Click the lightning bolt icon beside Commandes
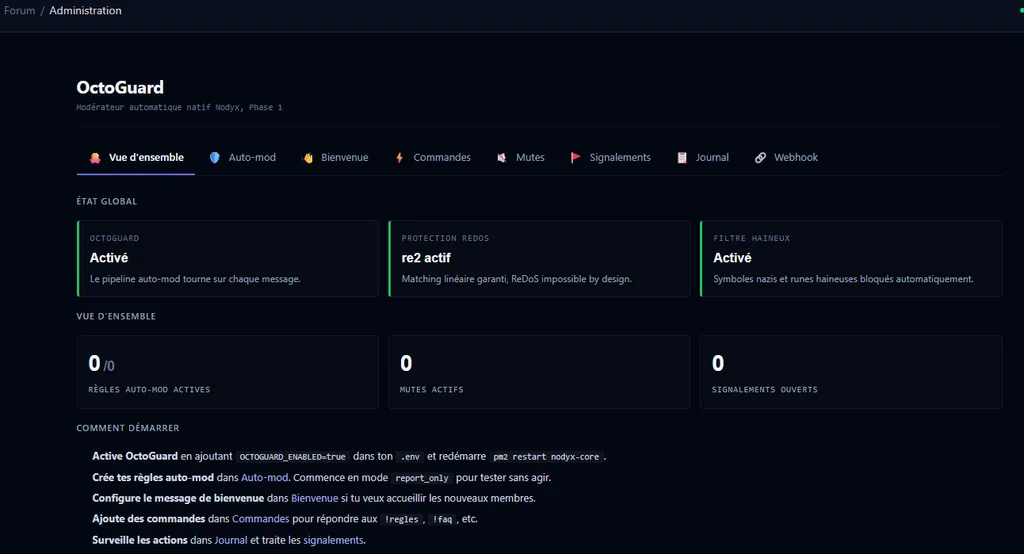The width and height of the screenshot is (1024, 554). pos(399,157)
